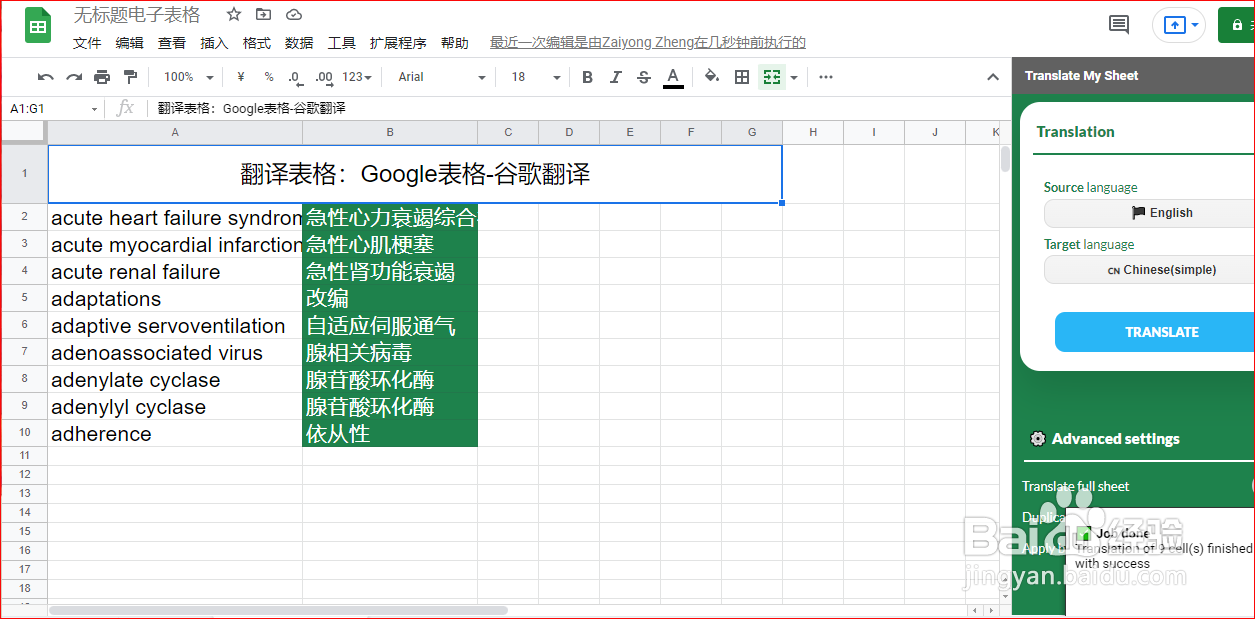Check cloud save status icon
This screenshot has height=619, width=1255.
pos(294,15)
